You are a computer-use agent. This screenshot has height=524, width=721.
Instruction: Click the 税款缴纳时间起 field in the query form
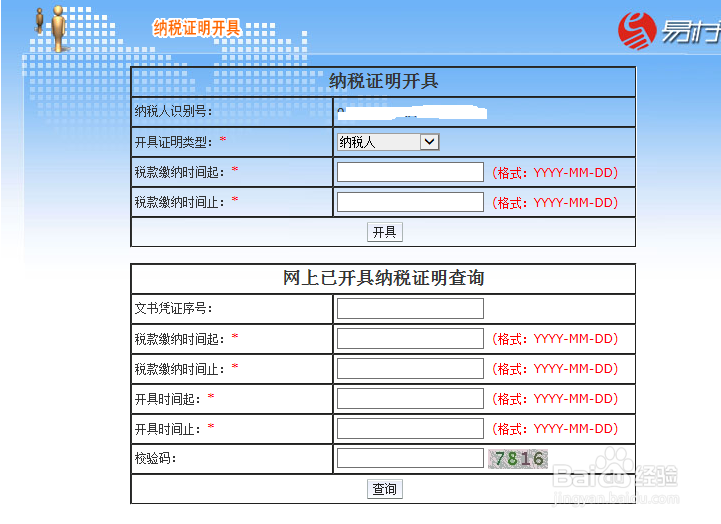[x=410, y=338]
